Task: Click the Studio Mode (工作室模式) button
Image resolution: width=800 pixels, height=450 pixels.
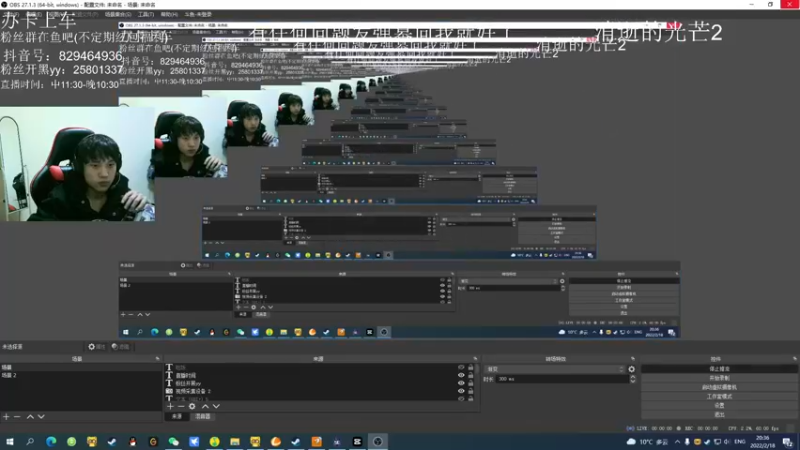Action: [719, 396]
